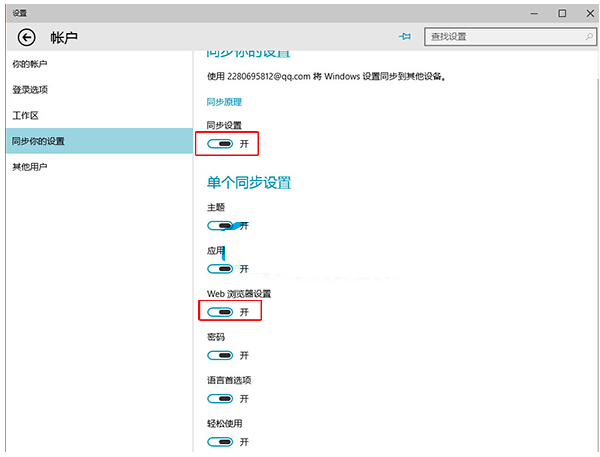This screenshot has height=457, width=600.
Task: Switch off Web 浏览器设置 sync
Action: tap(220, 312)
